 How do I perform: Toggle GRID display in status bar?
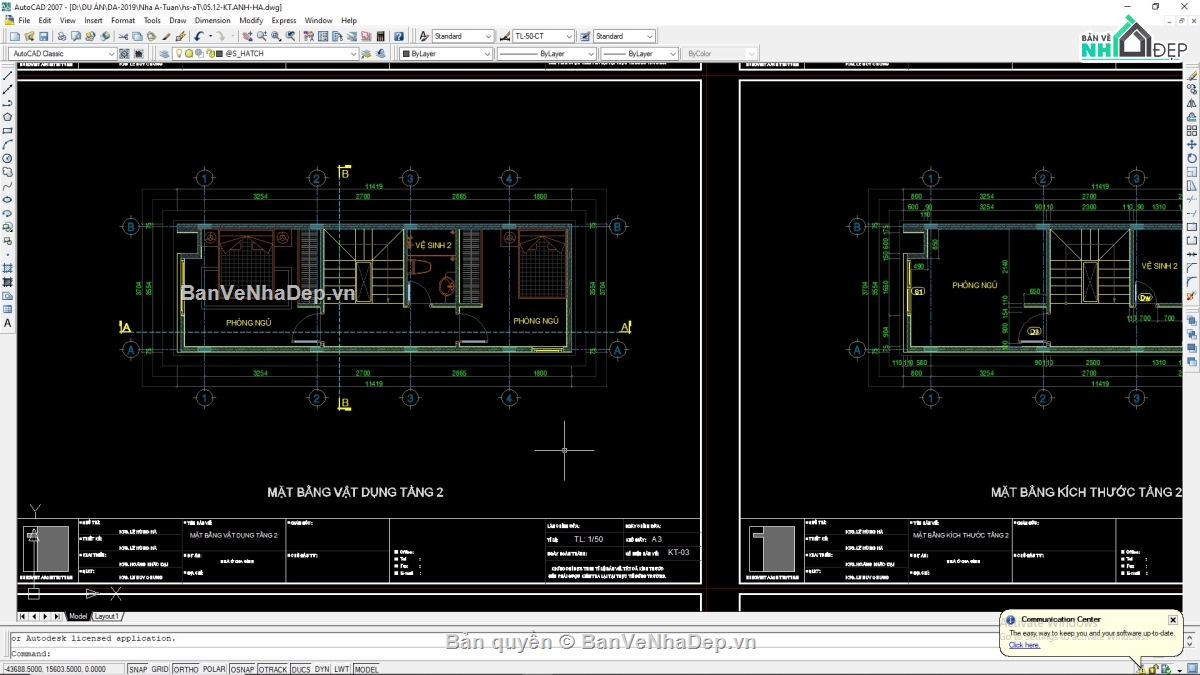click(160, 669)
